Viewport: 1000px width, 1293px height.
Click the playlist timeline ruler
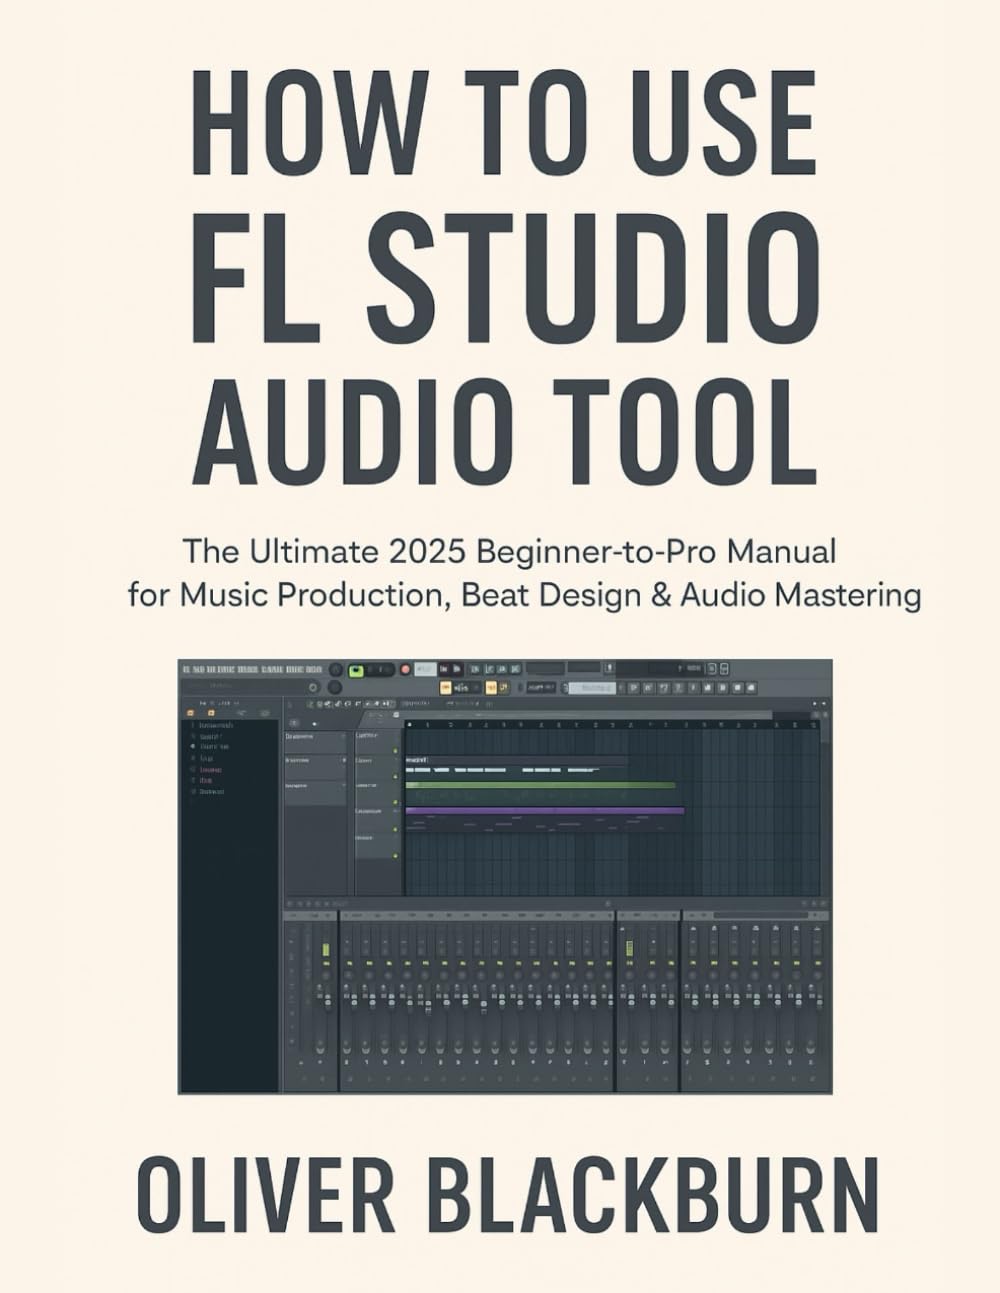coord(610,725)
